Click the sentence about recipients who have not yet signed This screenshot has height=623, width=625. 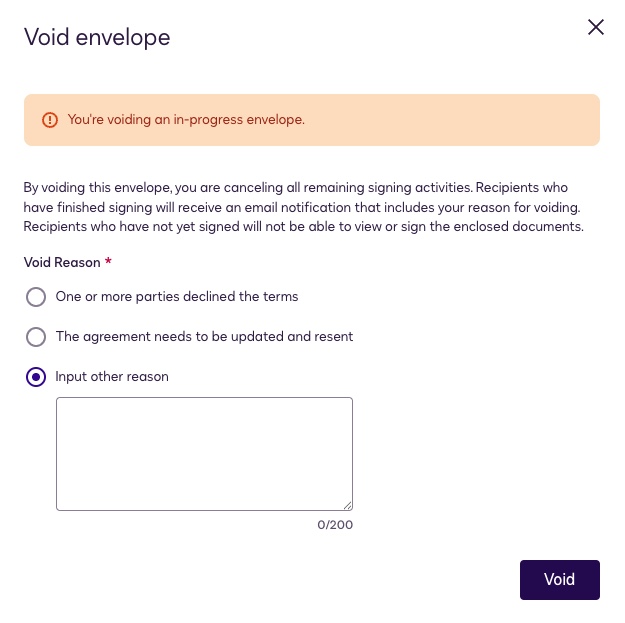(x=300, y=226)
